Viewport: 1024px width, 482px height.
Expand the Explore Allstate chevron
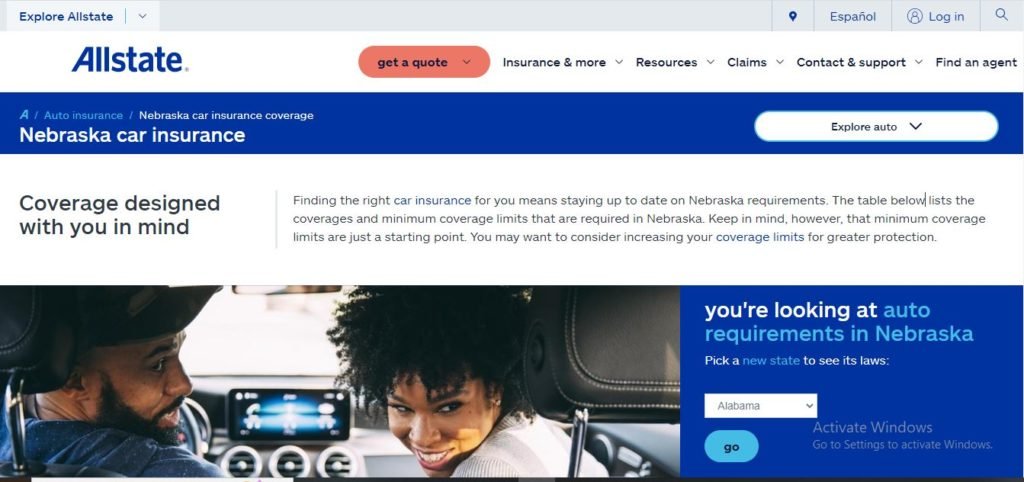[142, 16]
